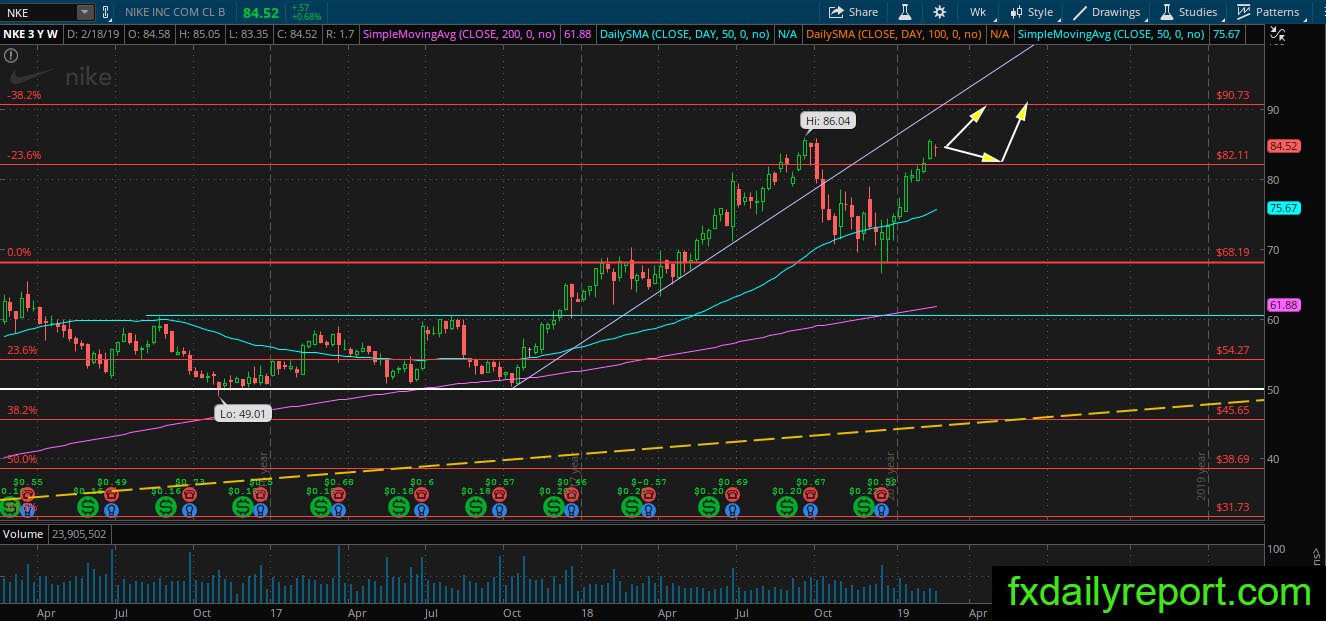Click the -23.6% Fibonacci label at left

(23, 155)
